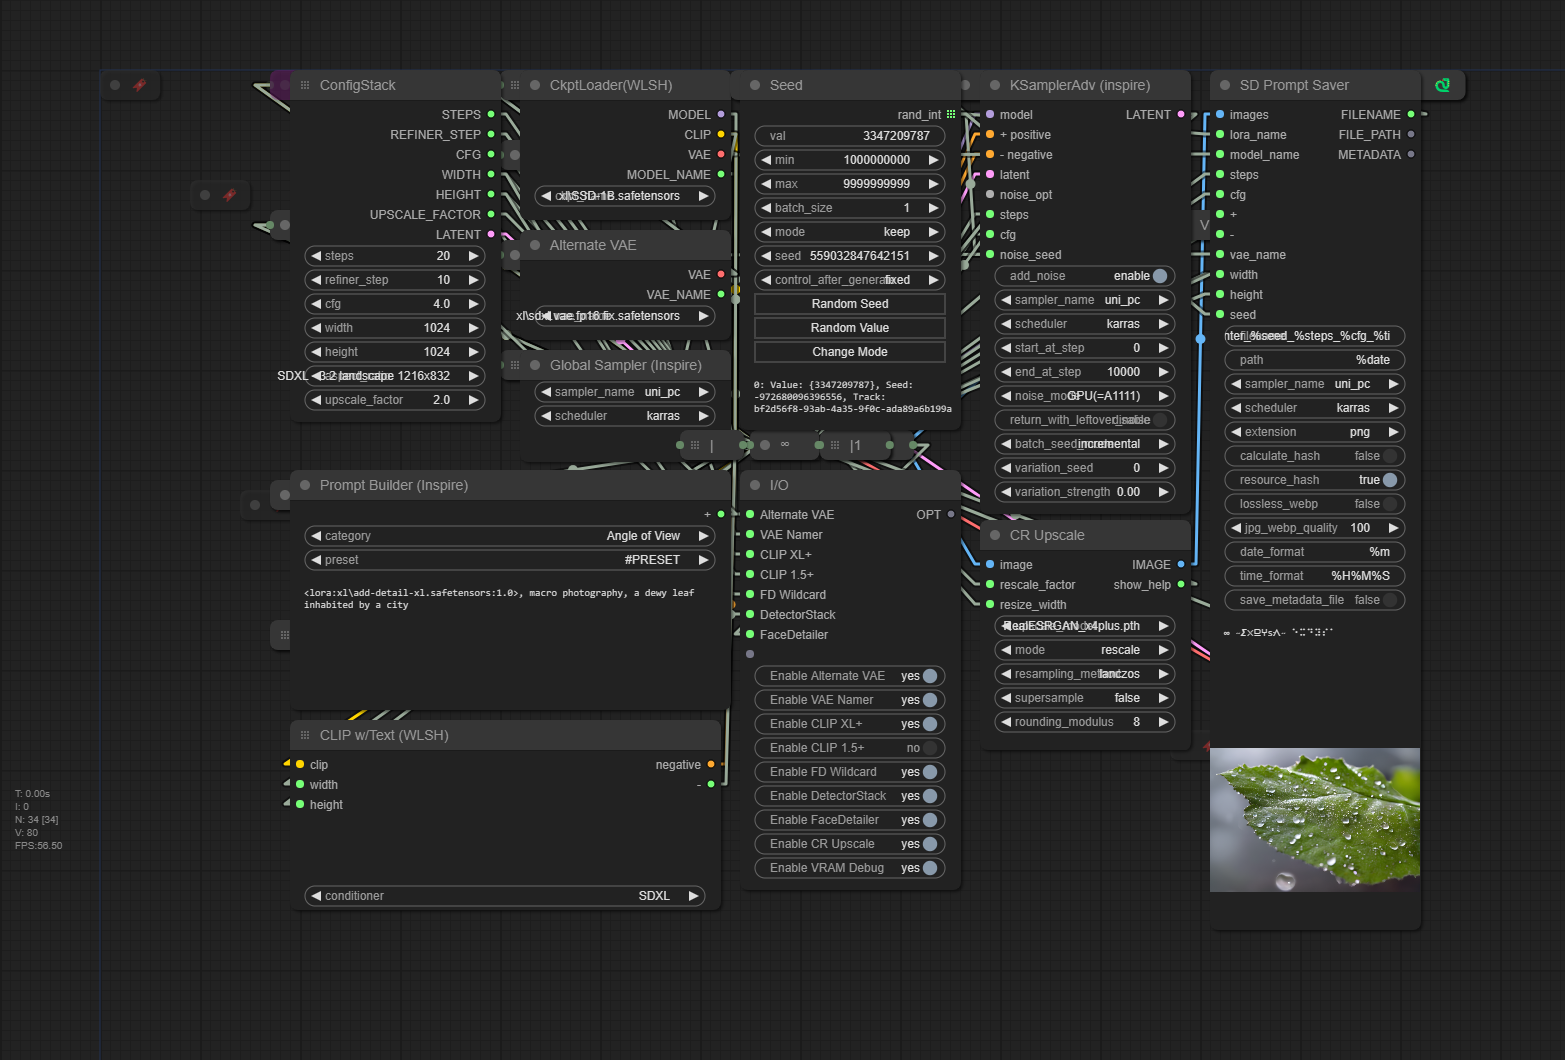The image size is (1565, 1060).
Task: Click the collapse dot on KSamplerAdv node
Action: click(995, 85)
